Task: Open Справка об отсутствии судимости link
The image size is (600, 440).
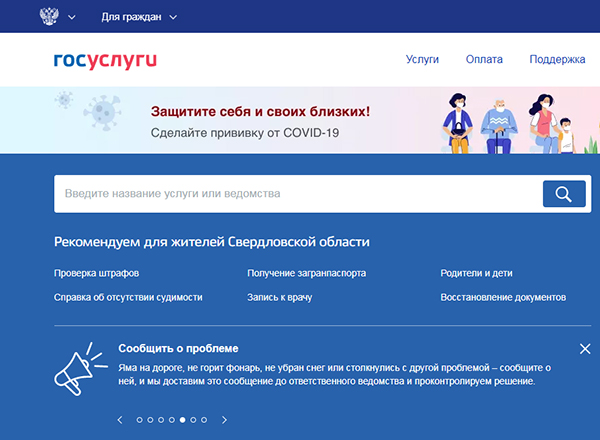Action: [128, 297]
